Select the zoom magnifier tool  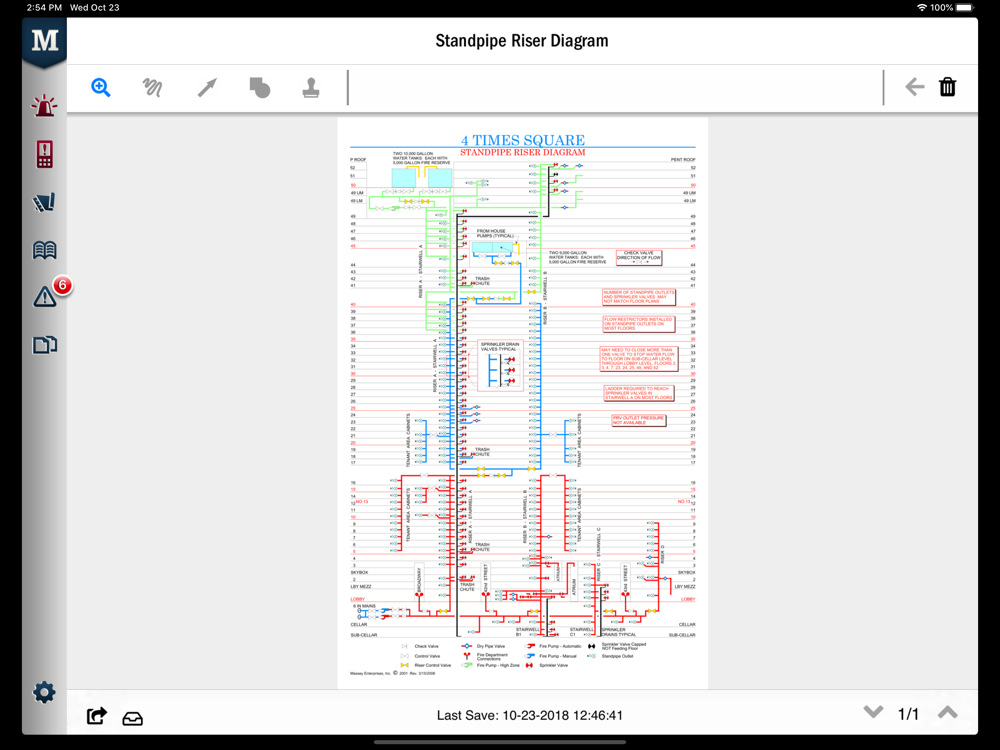coord(101,87)
